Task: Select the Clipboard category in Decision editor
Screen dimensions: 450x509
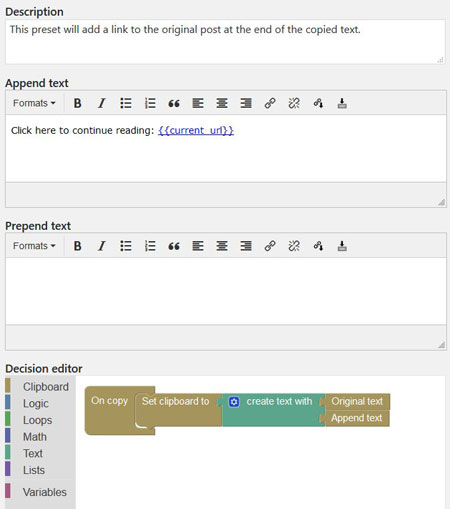Action: coord(46,387)
